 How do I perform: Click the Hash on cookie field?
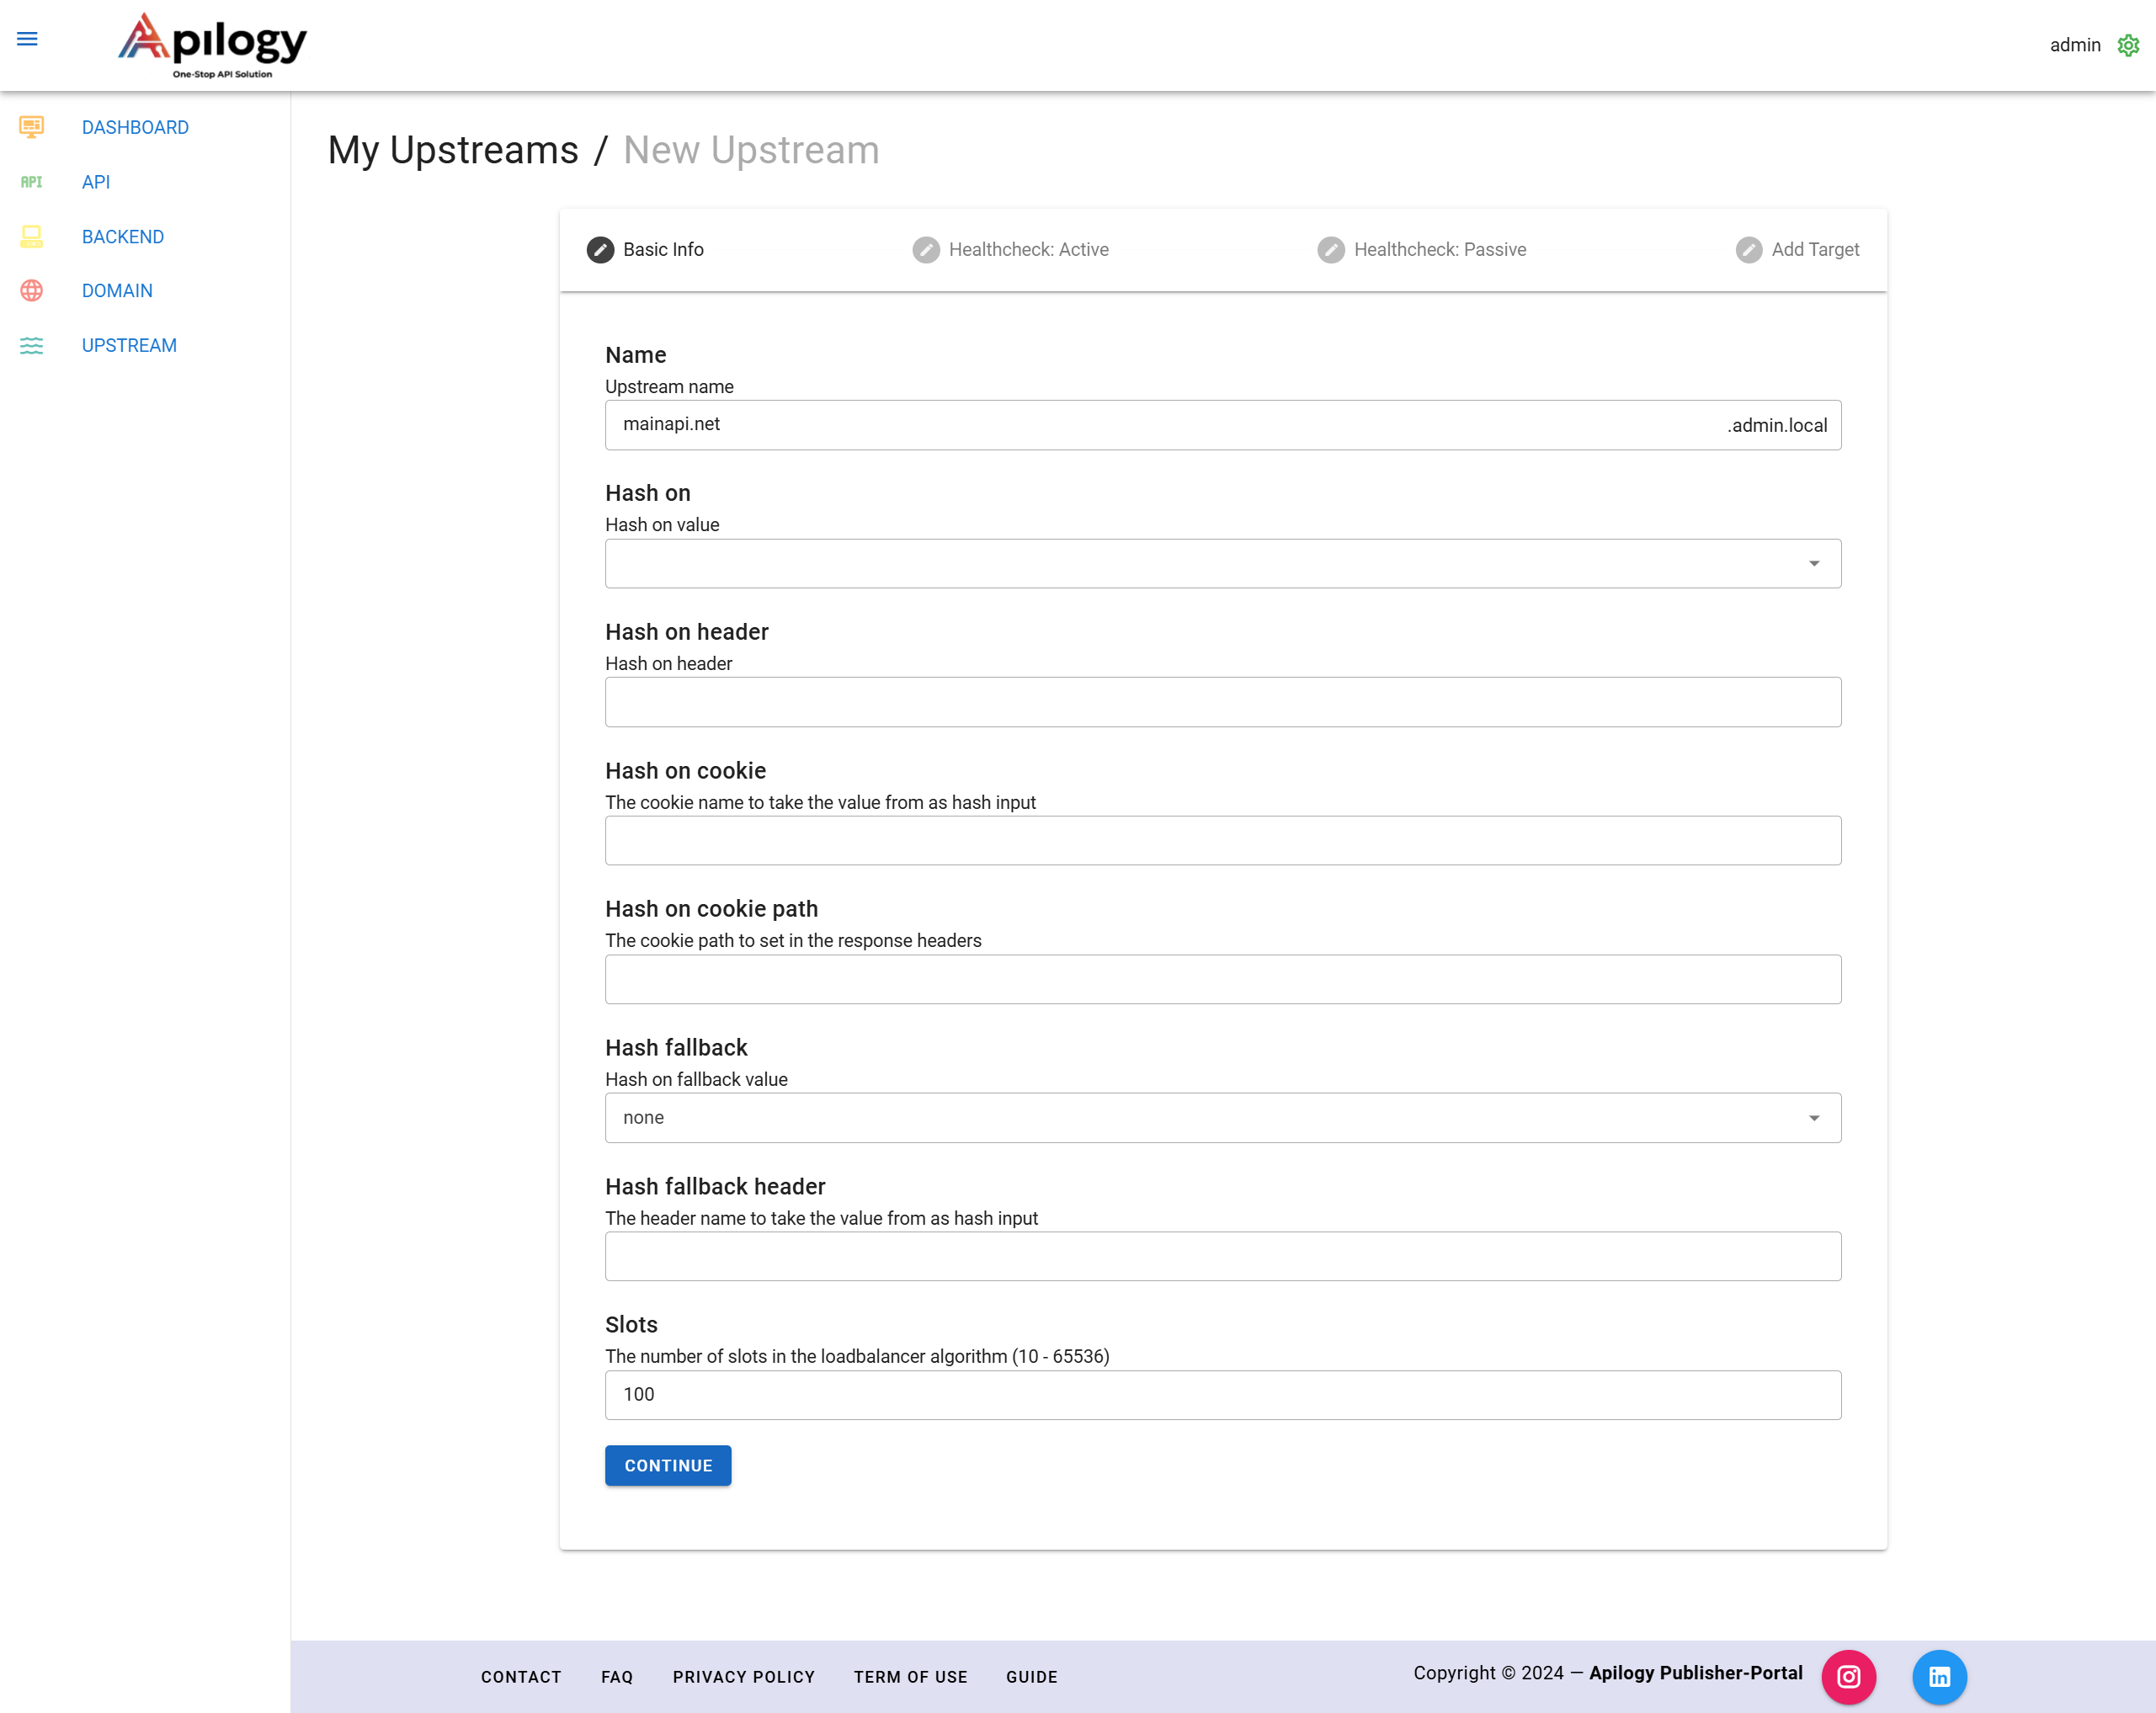[1222, 841]
